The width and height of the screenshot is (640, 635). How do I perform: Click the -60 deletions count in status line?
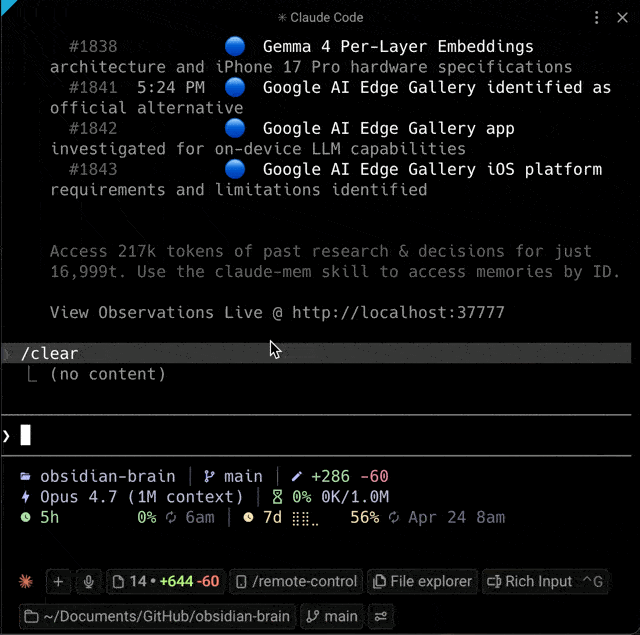[374, 476]
